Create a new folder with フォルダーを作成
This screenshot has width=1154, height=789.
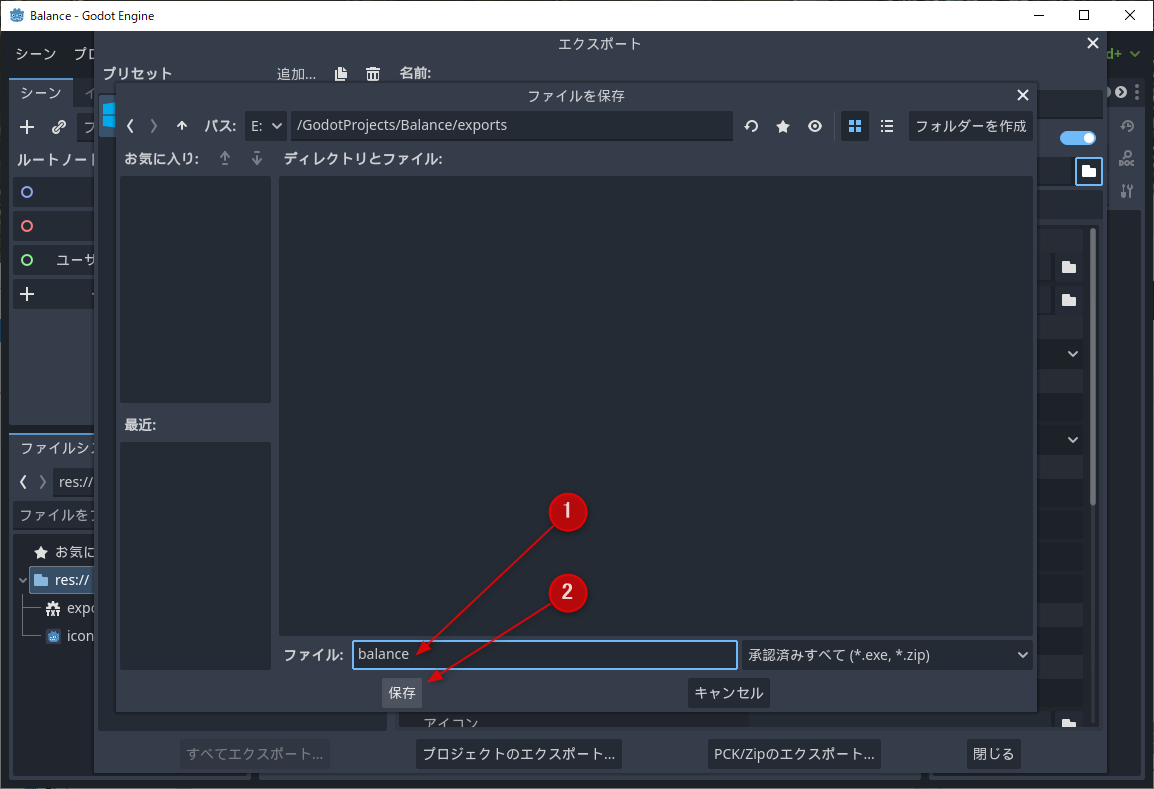pyautogui.click(x=970, y=126)
